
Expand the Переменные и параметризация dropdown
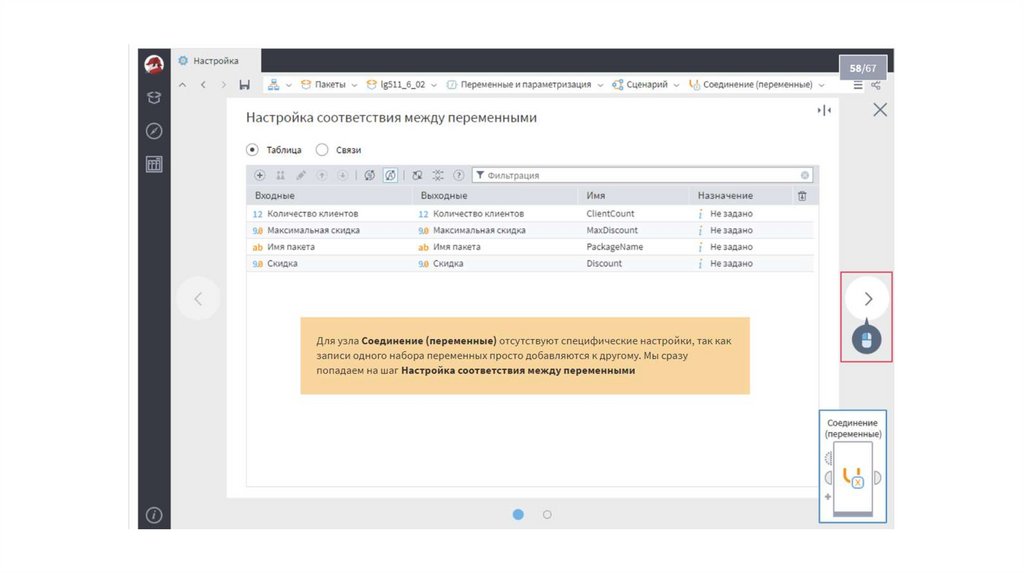click(x=601, y=85)
